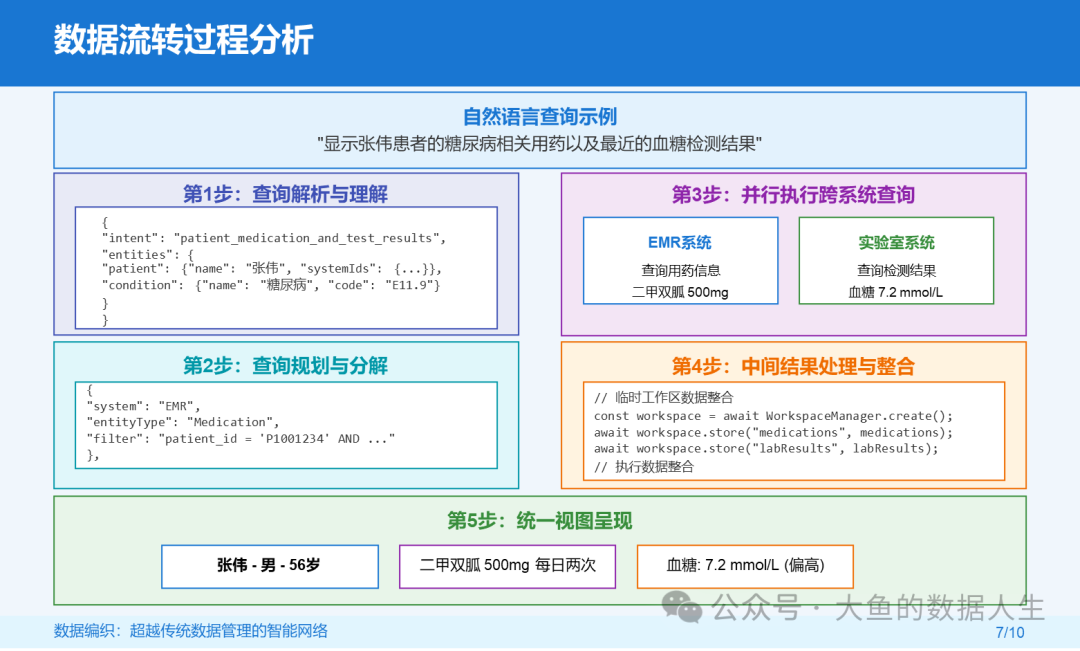
Task: Click the WorkspaceManager code snippet box
Action: (793, 431)
